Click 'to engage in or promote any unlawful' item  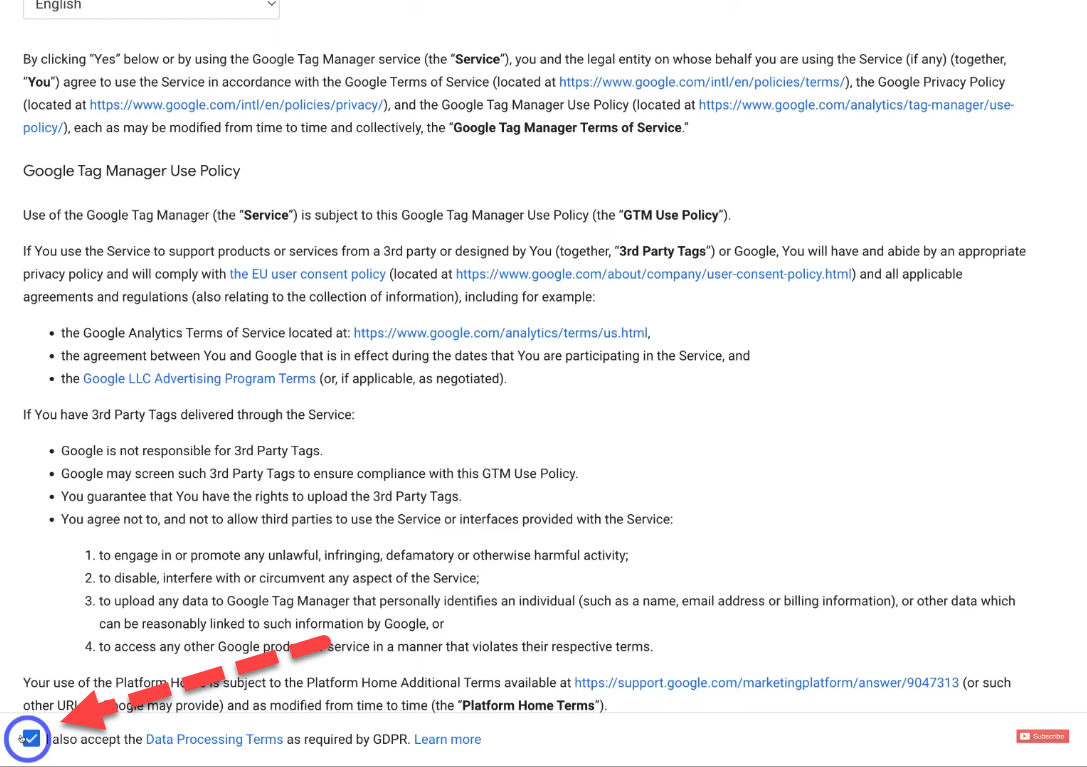point(364,555)
